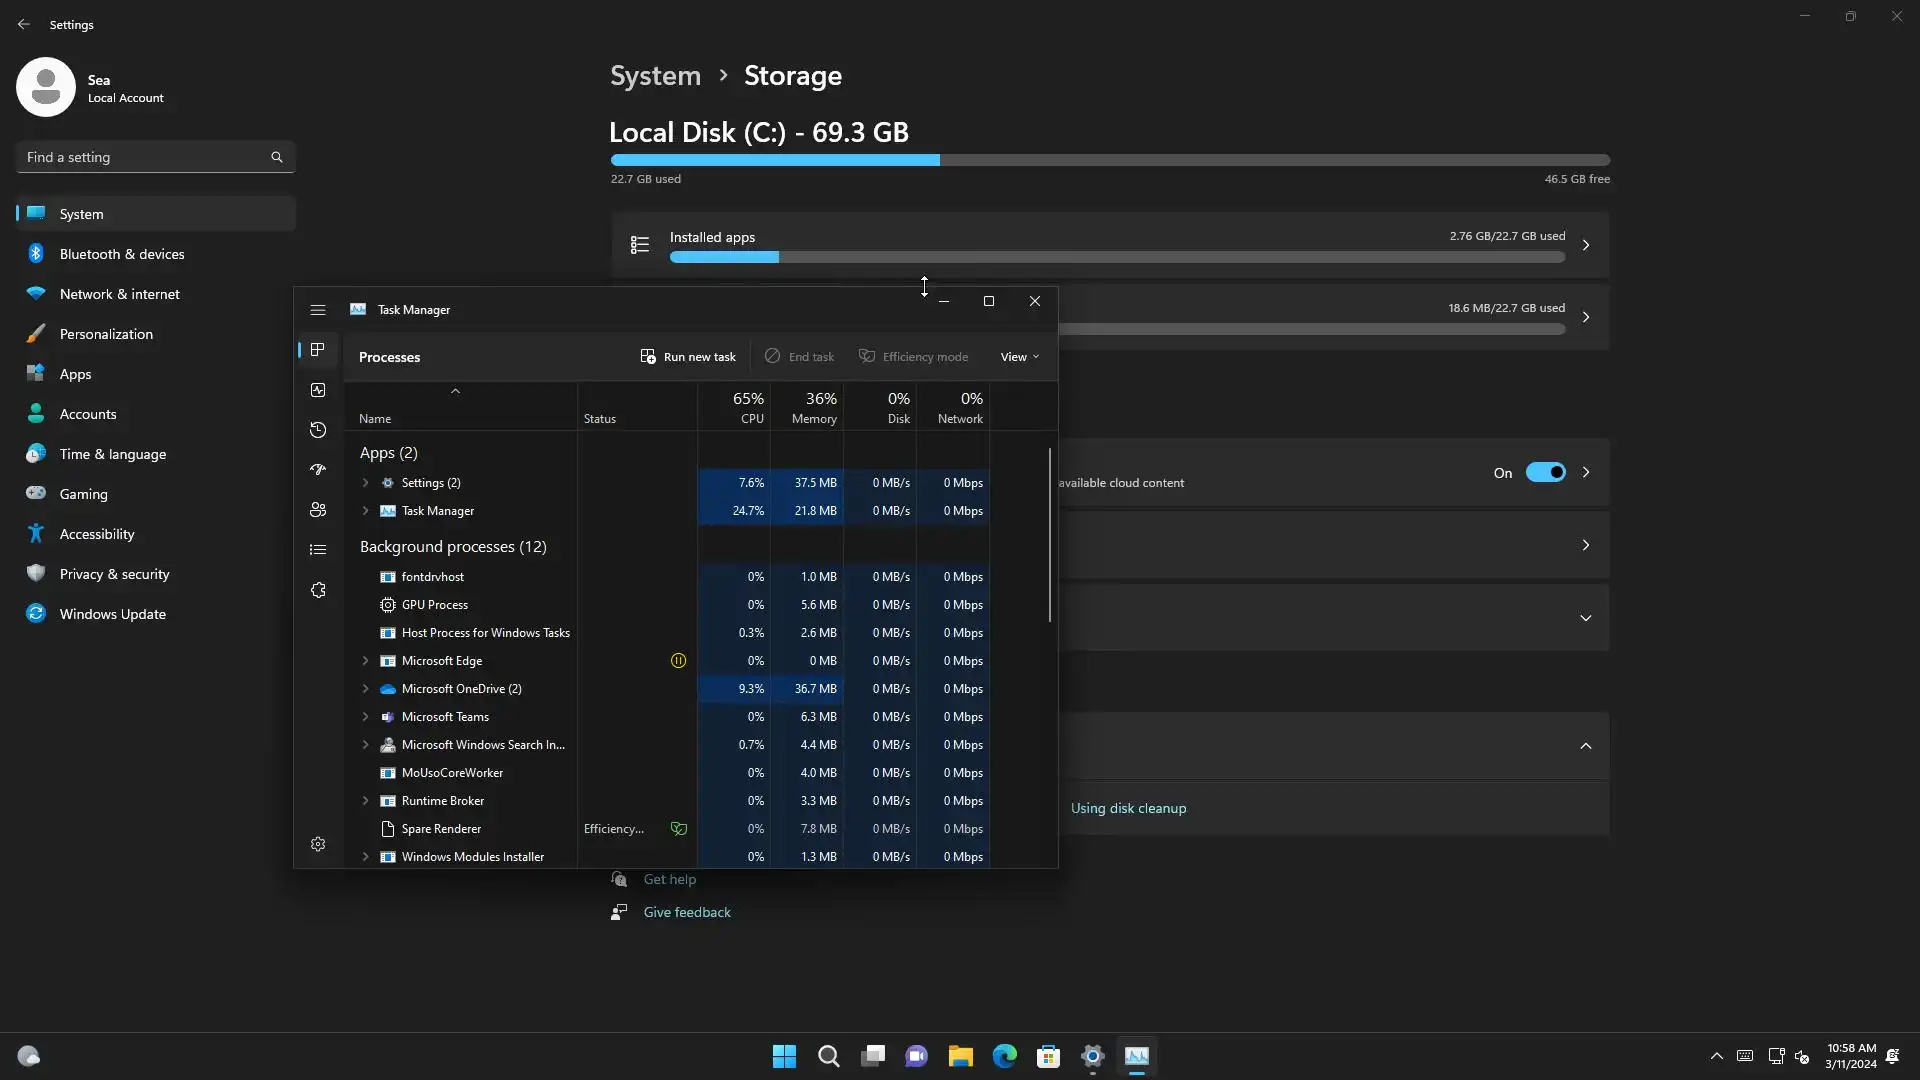Expand Microsoft Teams process row
The width and height of the screenshot is (1920, 1080).
coord(365,717)
